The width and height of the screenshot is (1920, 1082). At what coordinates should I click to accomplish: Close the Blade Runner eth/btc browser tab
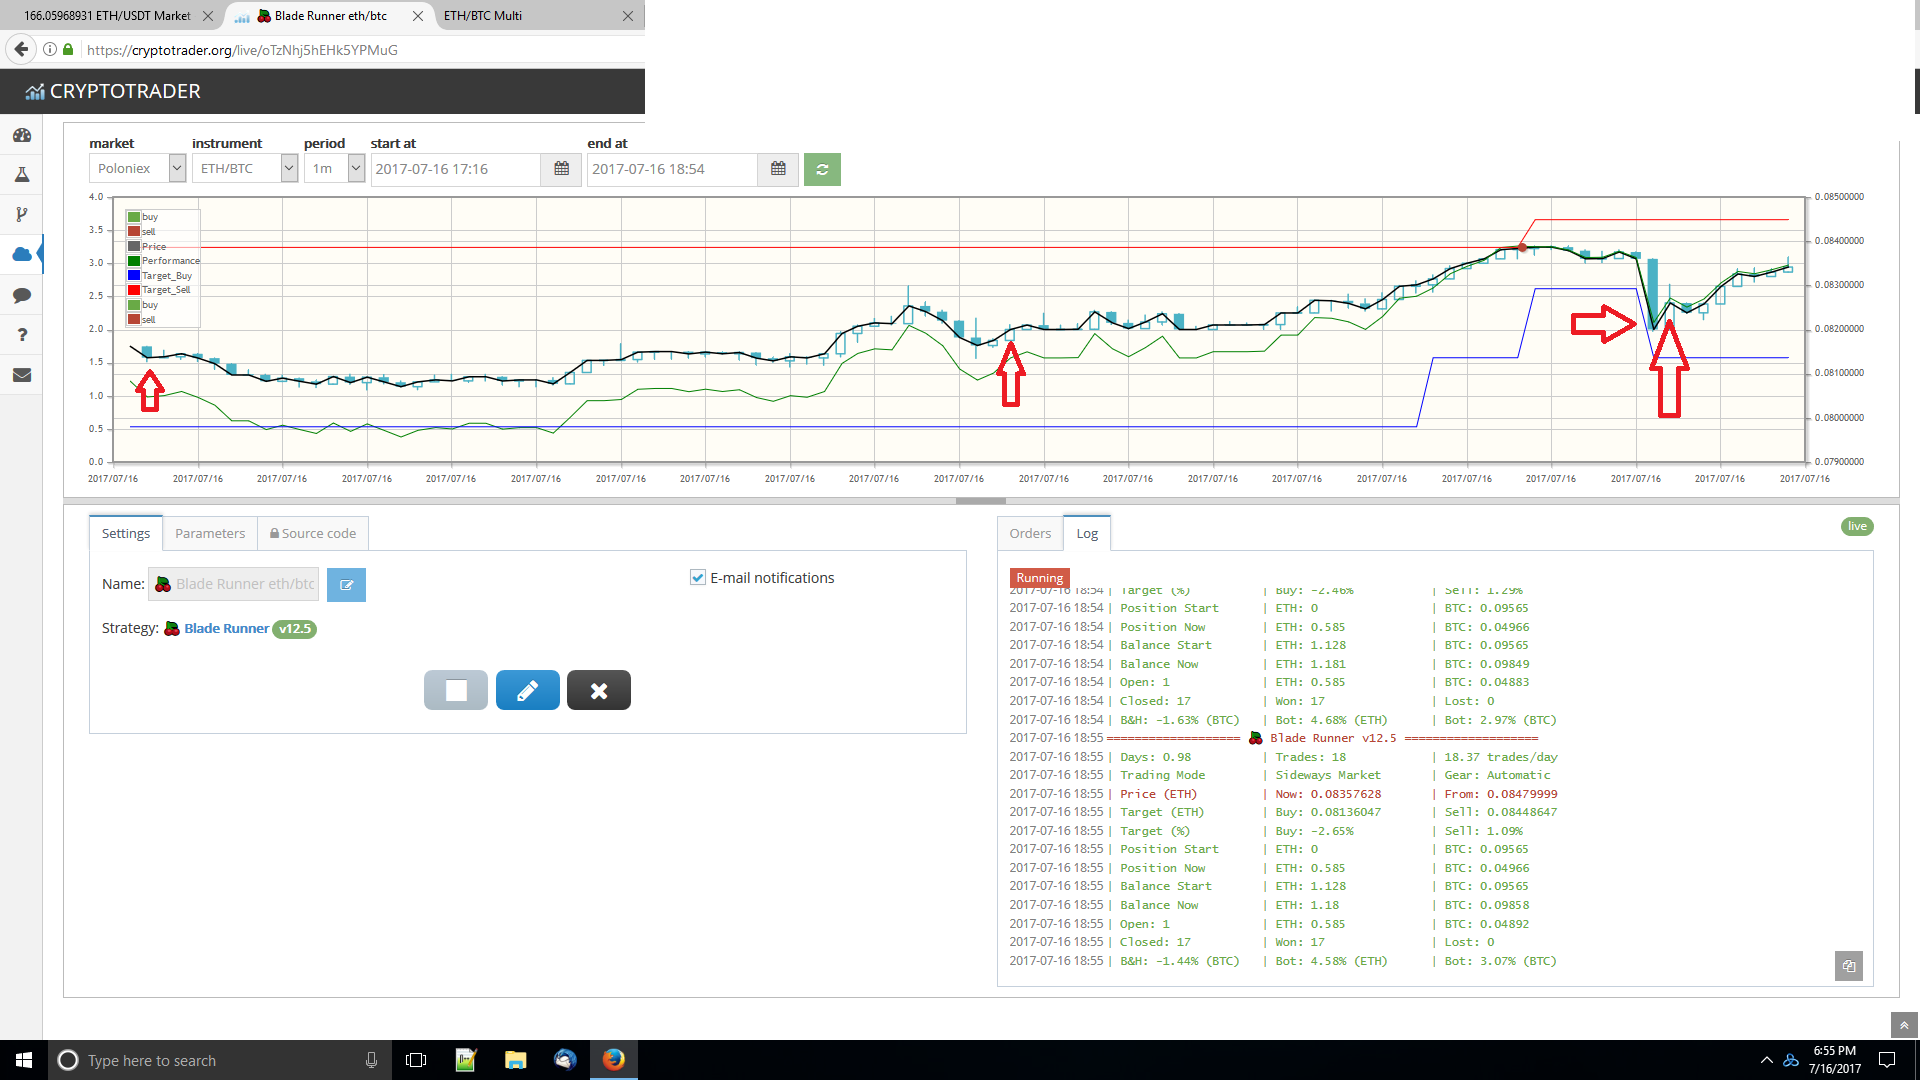[x=418, y=16]
